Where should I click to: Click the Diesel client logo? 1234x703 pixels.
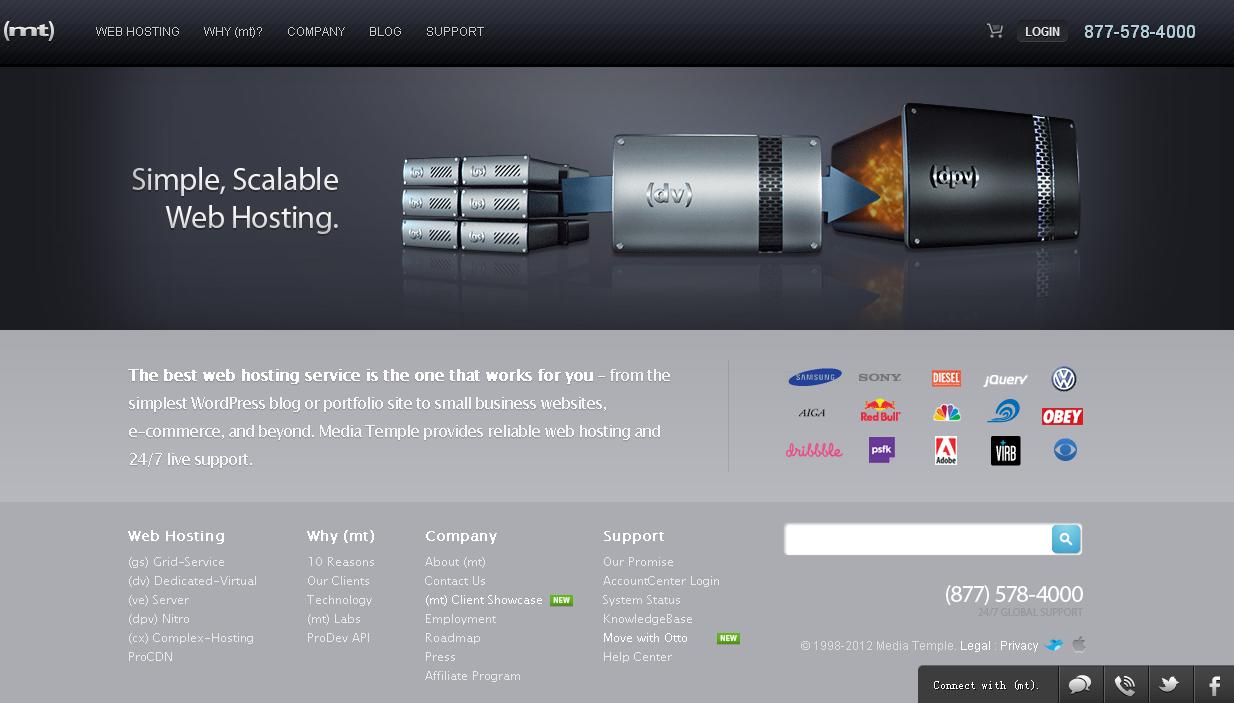946,378
